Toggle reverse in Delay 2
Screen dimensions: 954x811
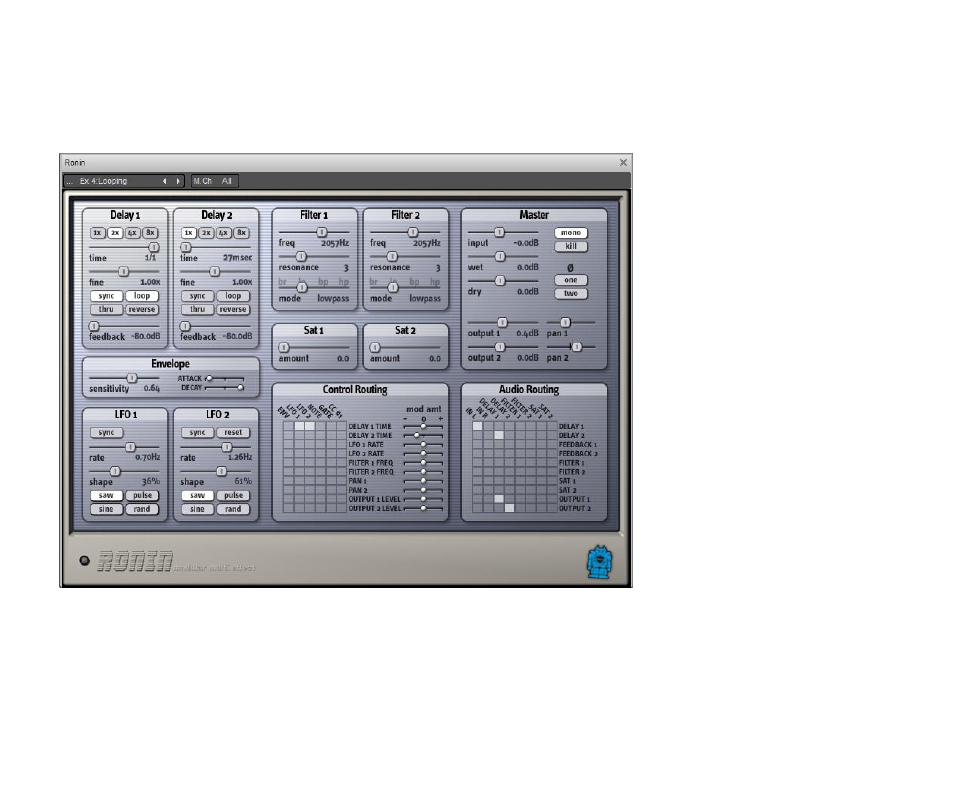[x=233, y=309]
